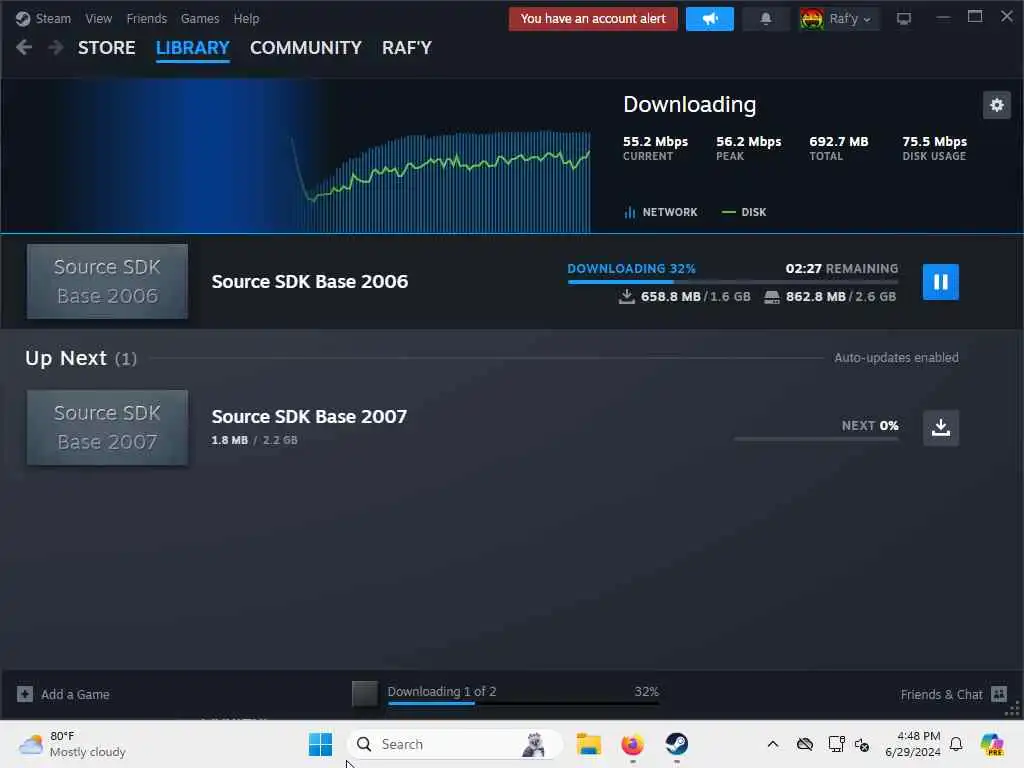Click the display connect tray icon
1024x768 pixels.
[x=836, y=744]
